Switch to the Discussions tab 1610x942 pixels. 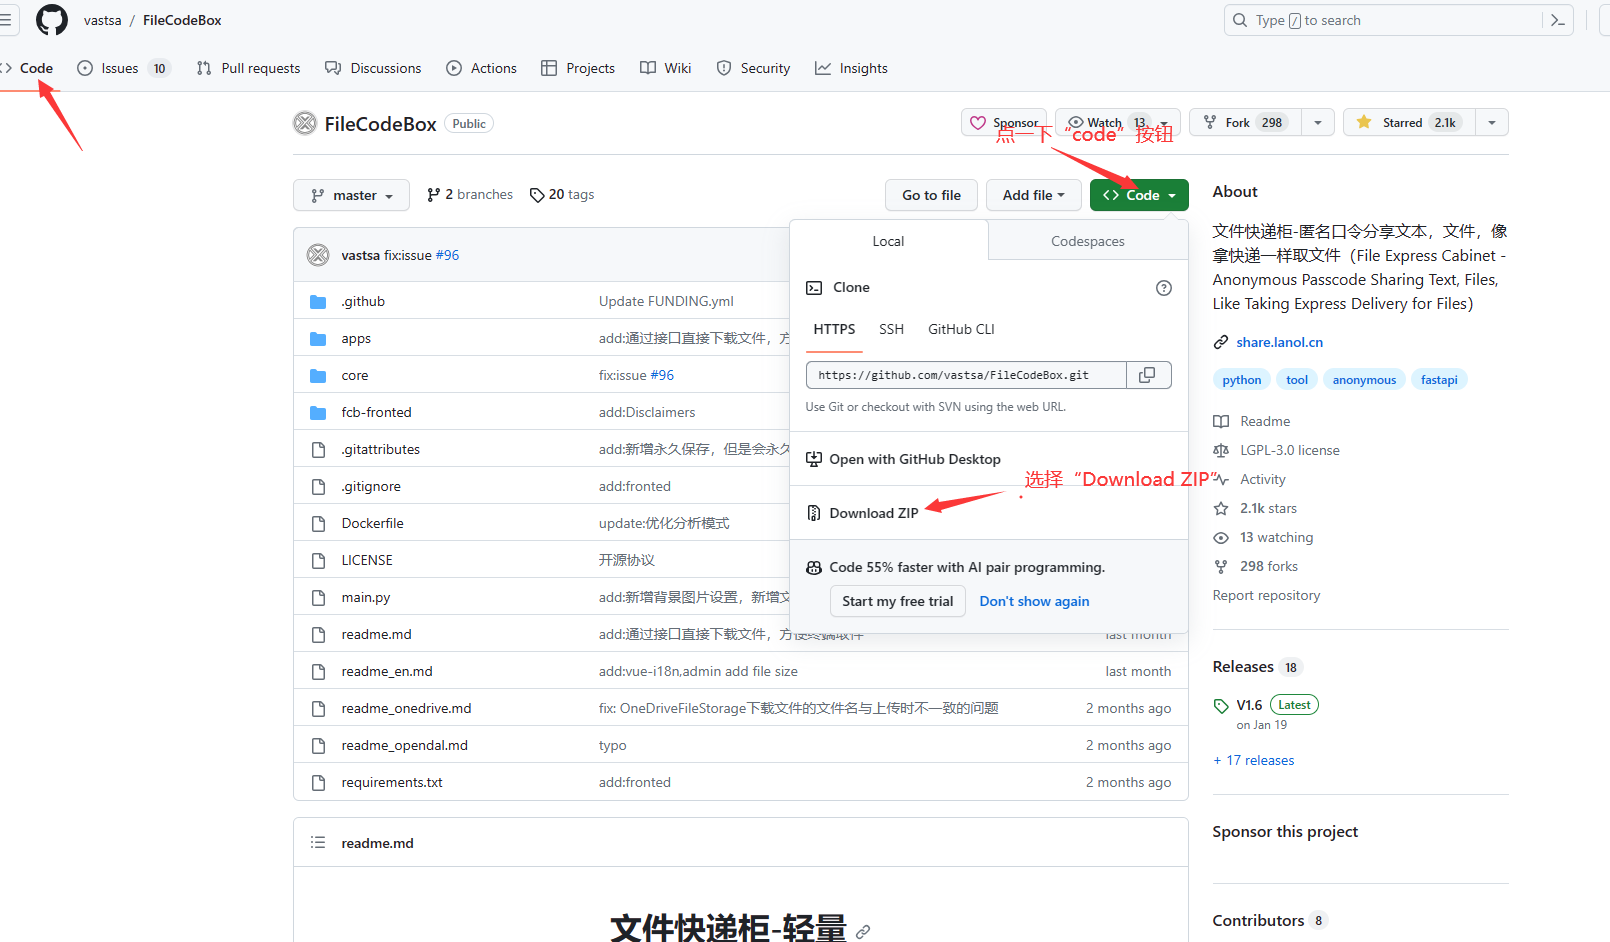373,68
